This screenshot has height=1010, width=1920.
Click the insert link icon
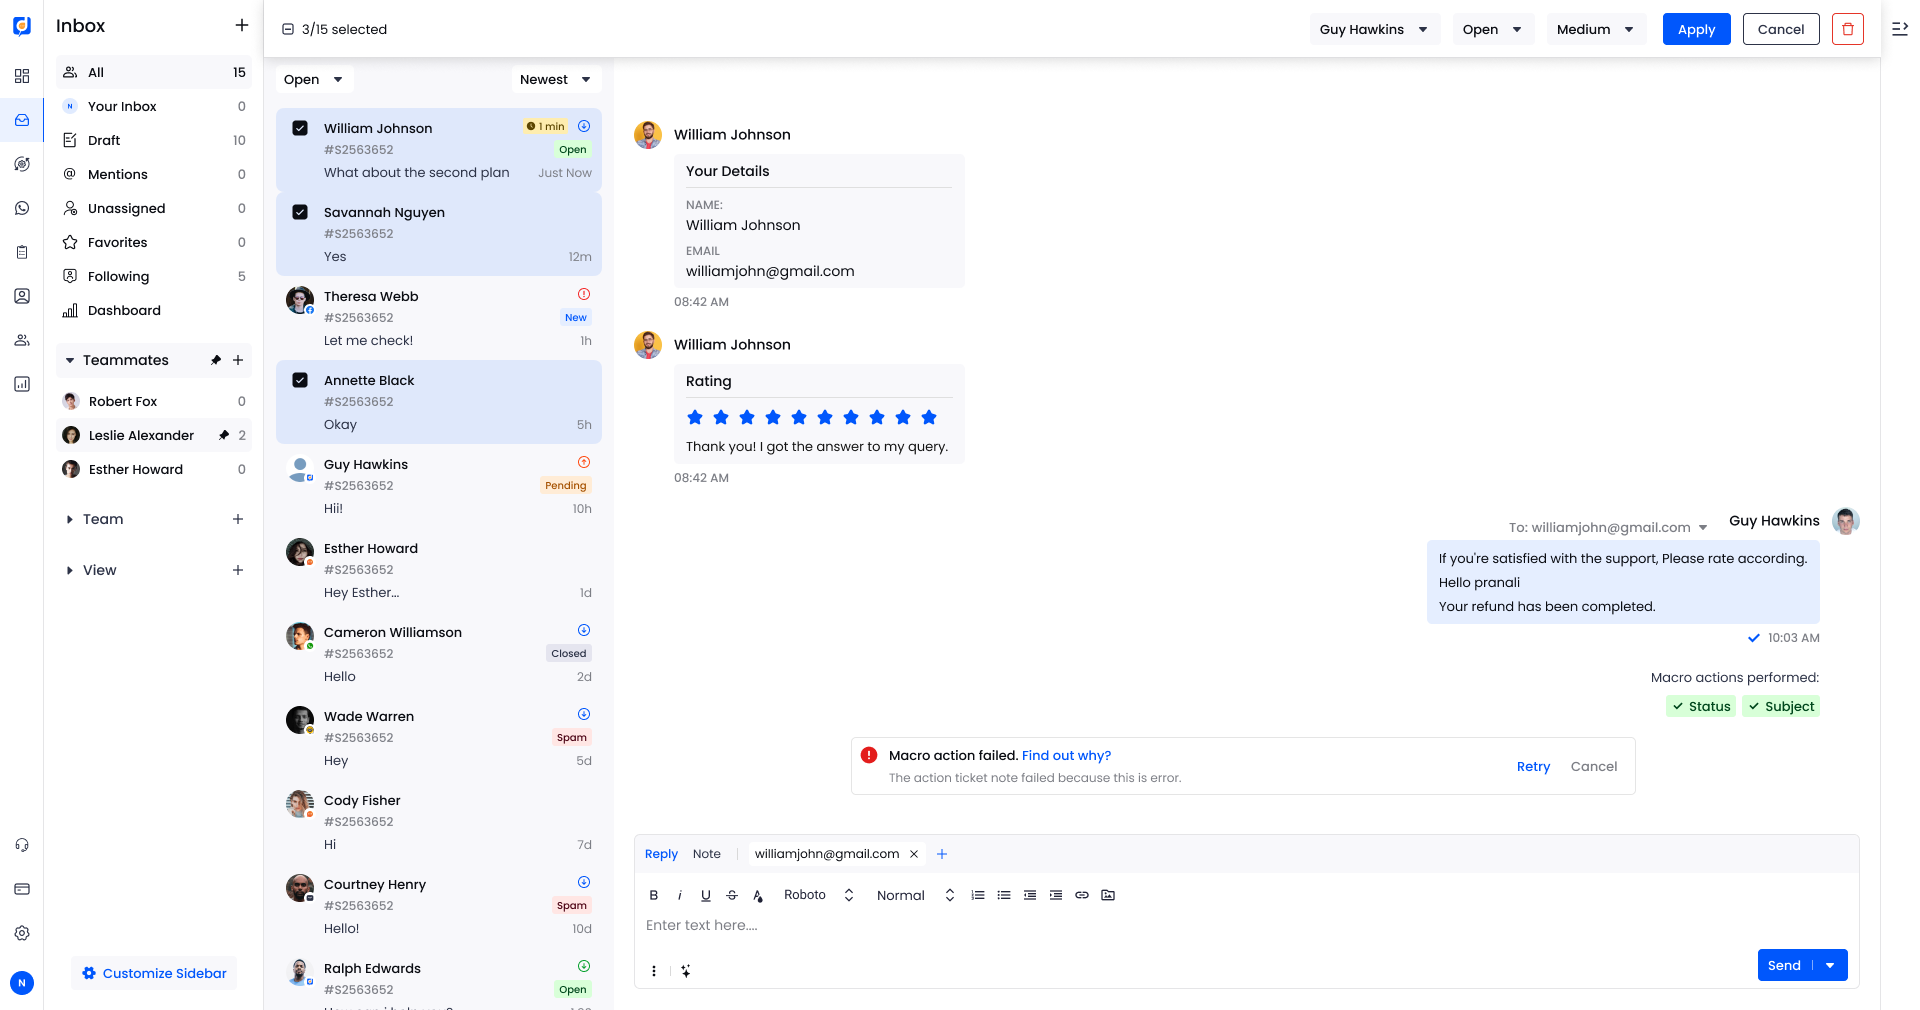click(1081, 895)
